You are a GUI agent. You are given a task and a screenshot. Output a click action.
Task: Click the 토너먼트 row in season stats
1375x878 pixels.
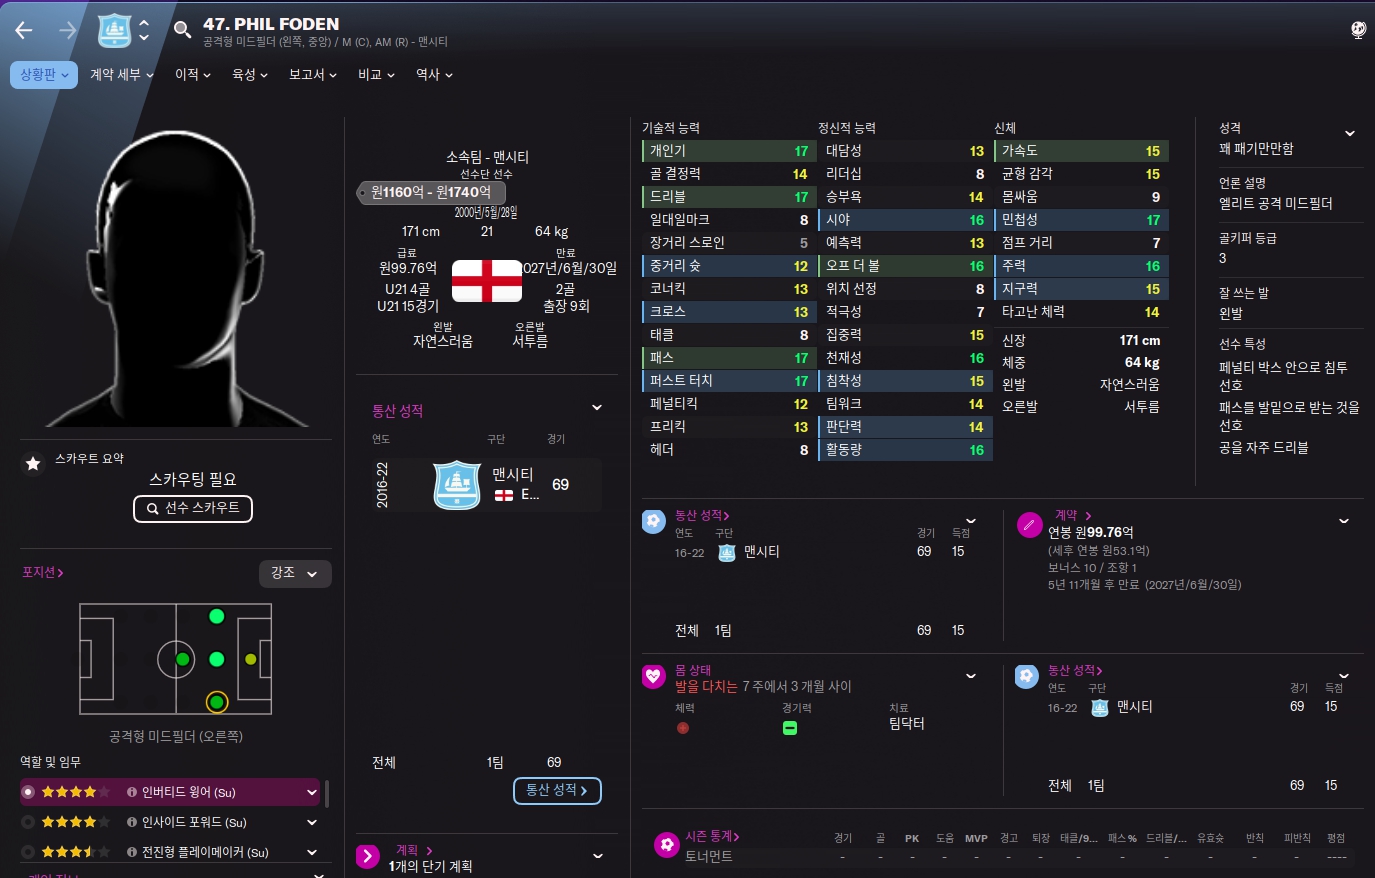[x=1003, y=856]
